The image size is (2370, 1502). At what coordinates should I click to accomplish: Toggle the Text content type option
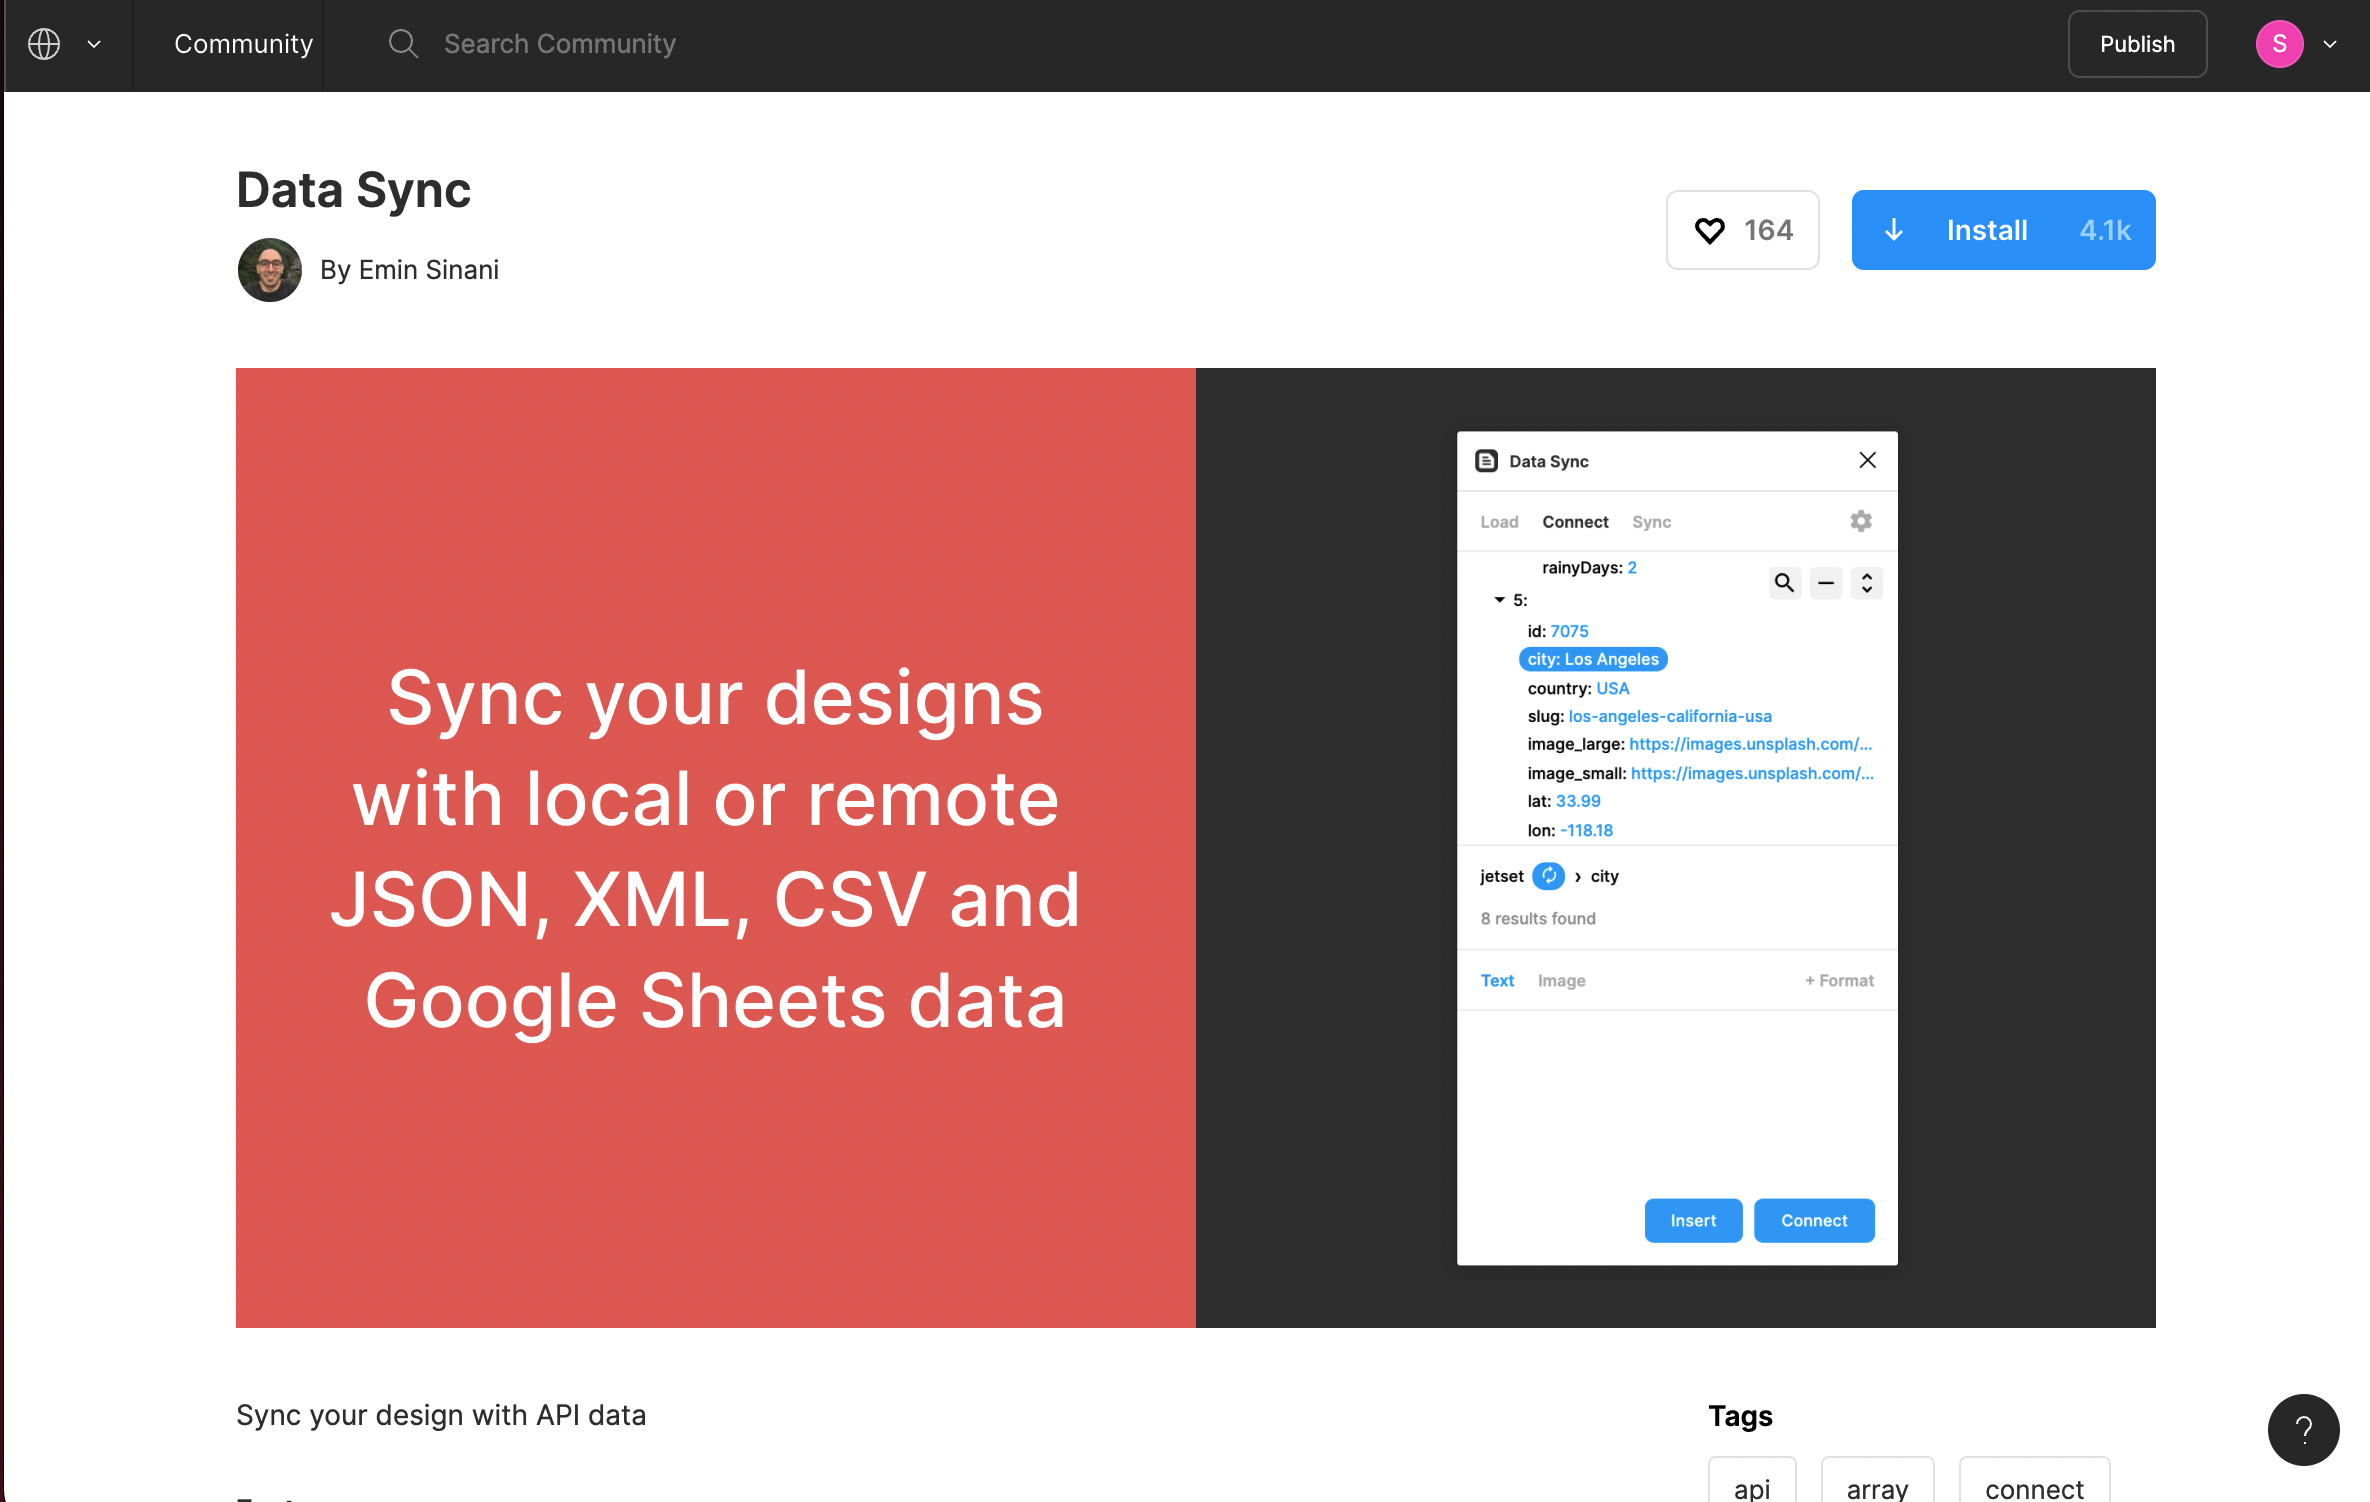click(x=1496, y=979)
